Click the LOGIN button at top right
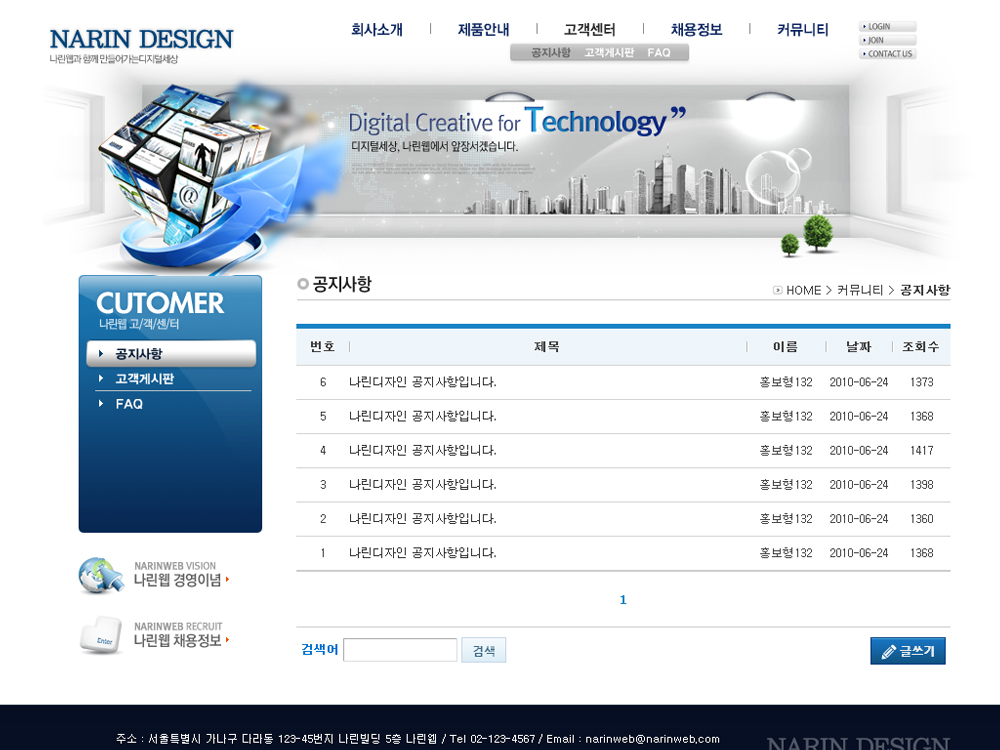 coord(887,27)
